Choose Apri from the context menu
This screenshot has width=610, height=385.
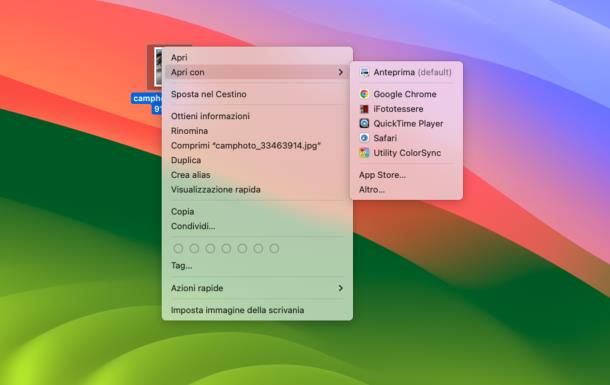257,58
